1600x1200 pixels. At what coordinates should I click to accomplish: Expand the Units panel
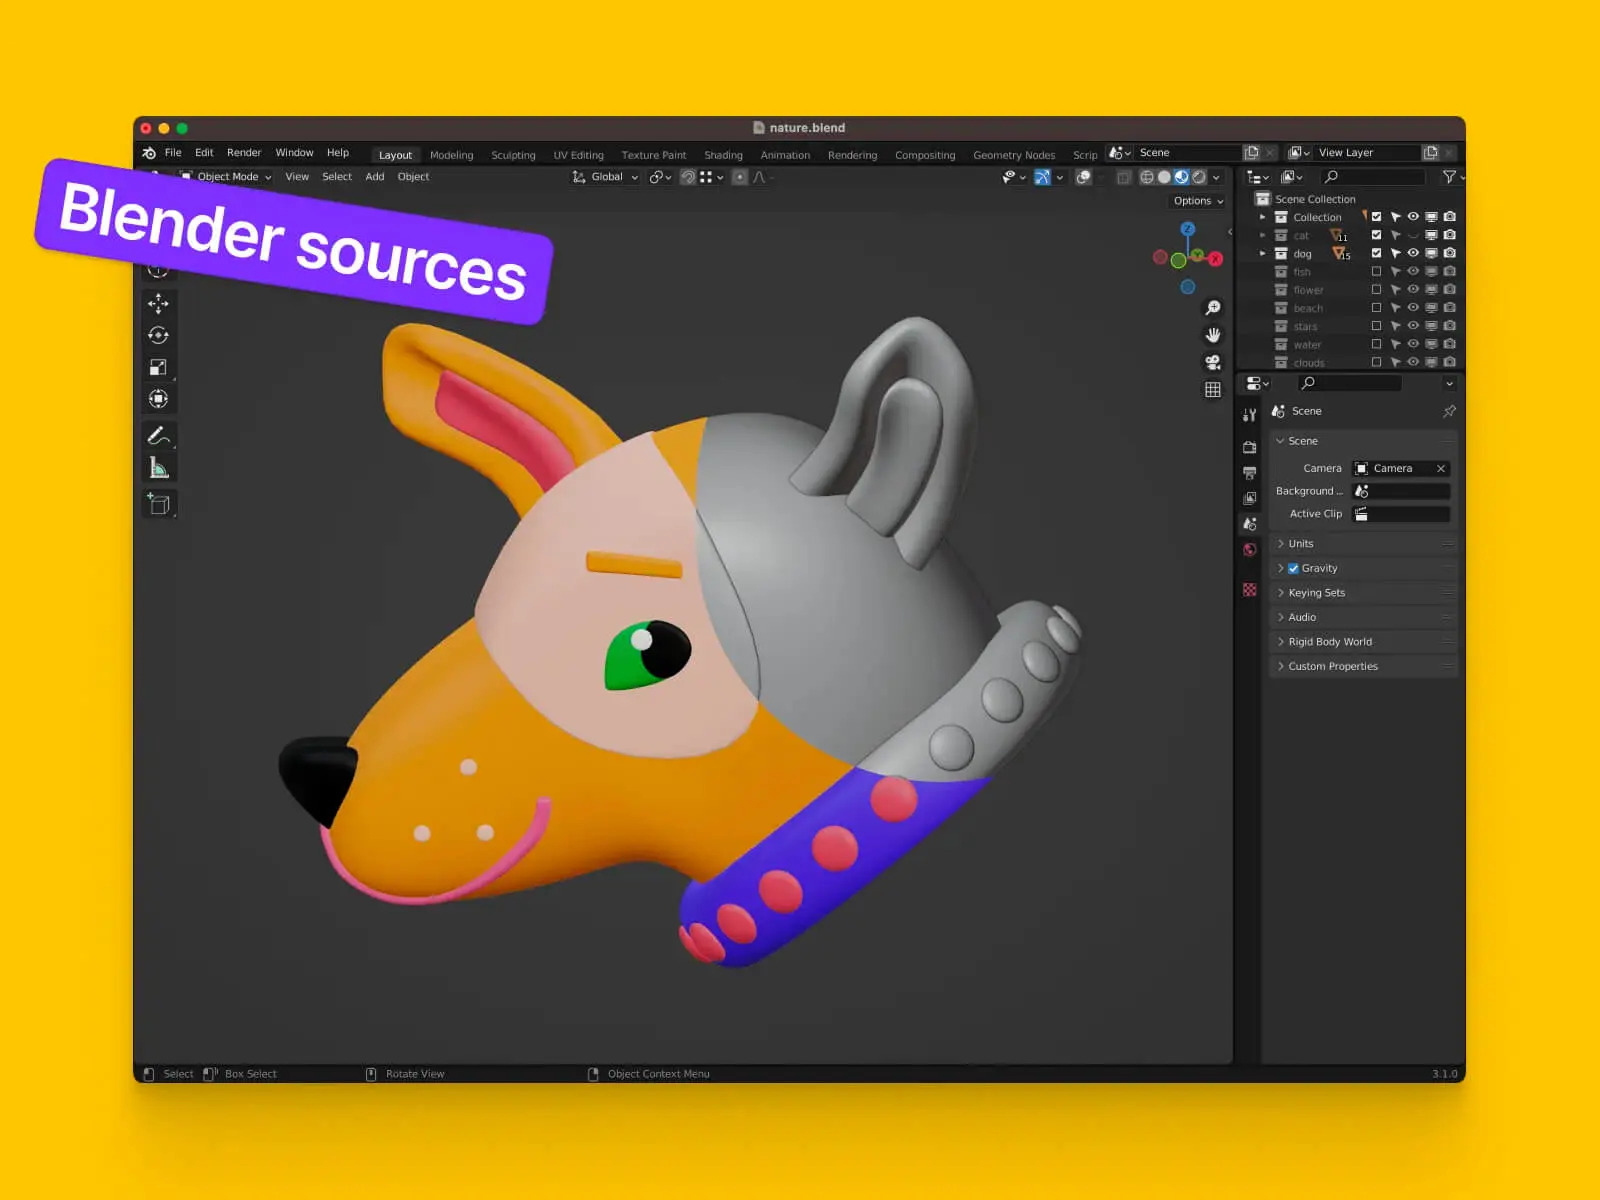(1300, 544)
